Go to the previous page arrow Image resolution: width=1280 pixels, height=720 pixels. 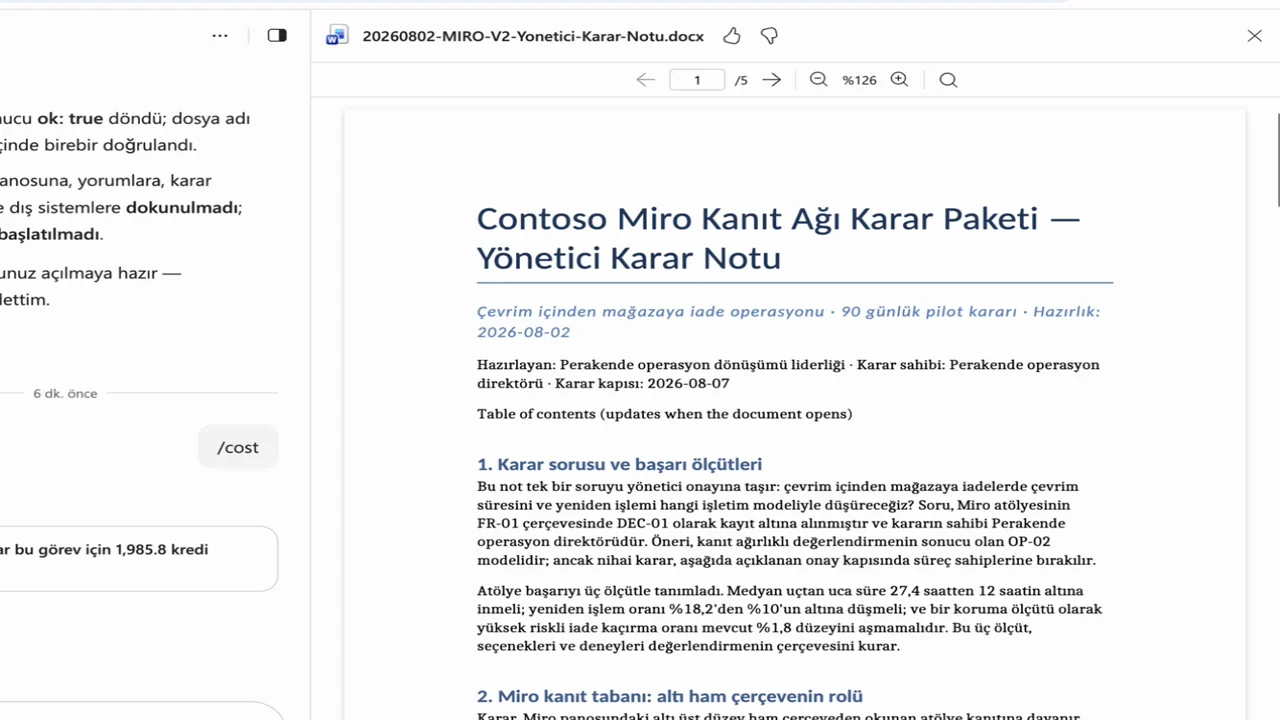click(x=646, y=80)
